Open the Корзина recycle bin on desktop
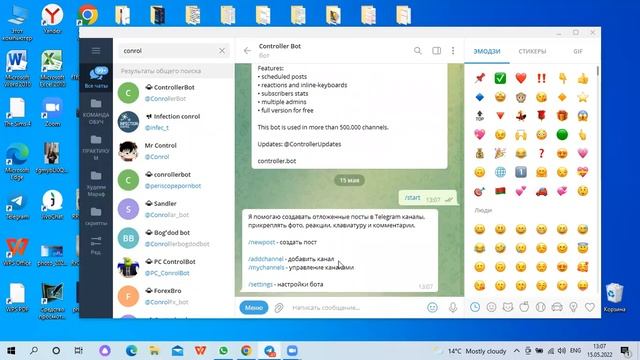This screenshot has width=640, height=360. click(x=614, y=298)
